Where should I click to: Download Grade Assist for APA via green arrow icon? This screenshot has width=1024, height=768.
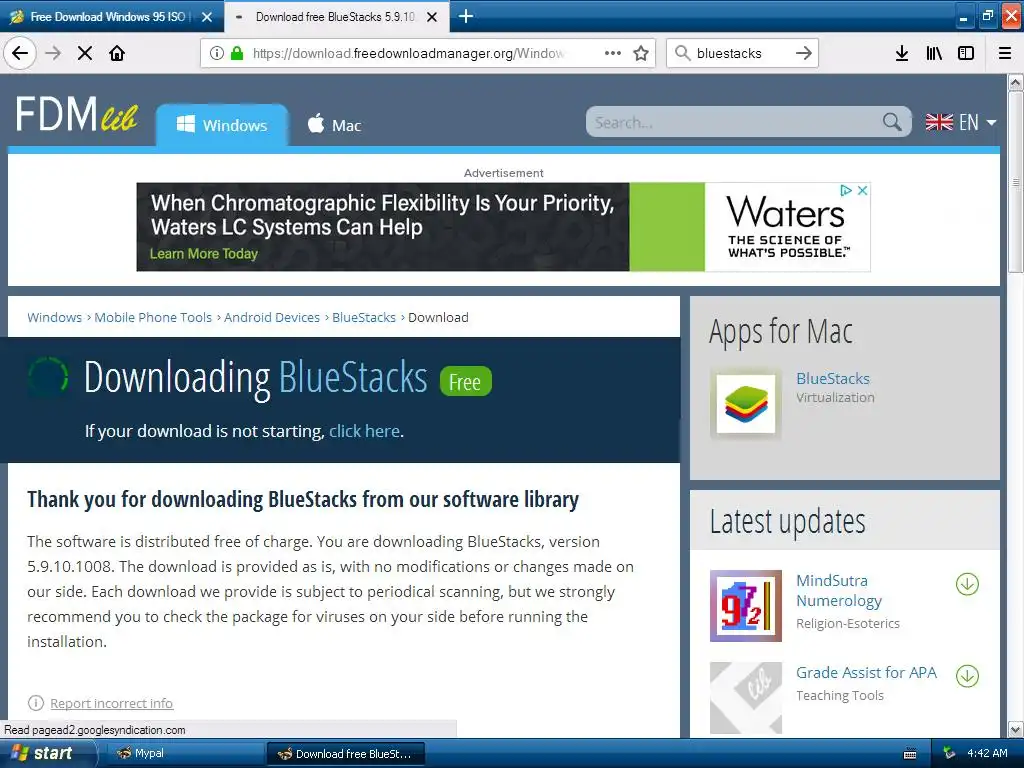click(x=967, y=676)
